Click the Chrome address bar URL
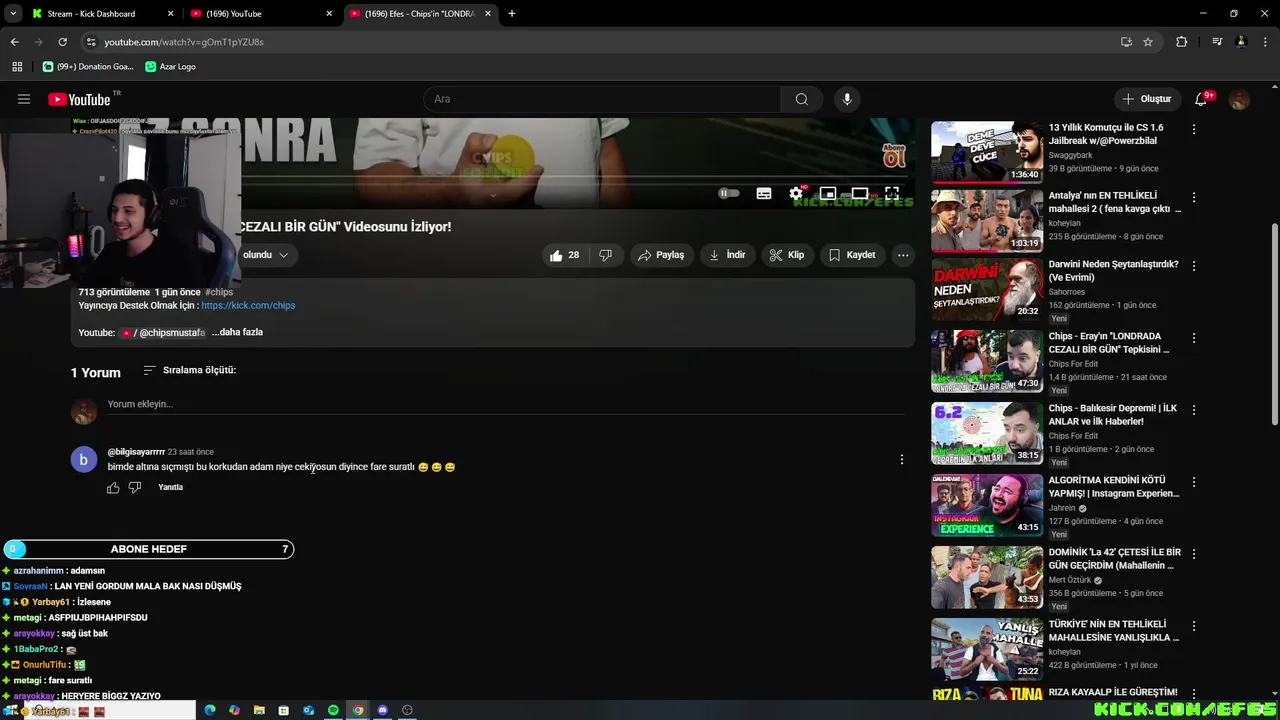 click(184, 42)
